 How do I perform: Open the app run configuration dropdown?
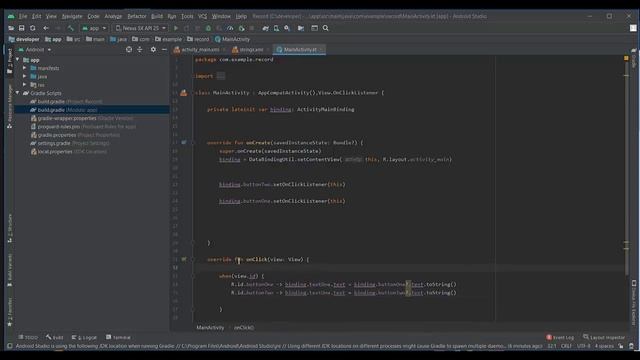pos(94,28)
